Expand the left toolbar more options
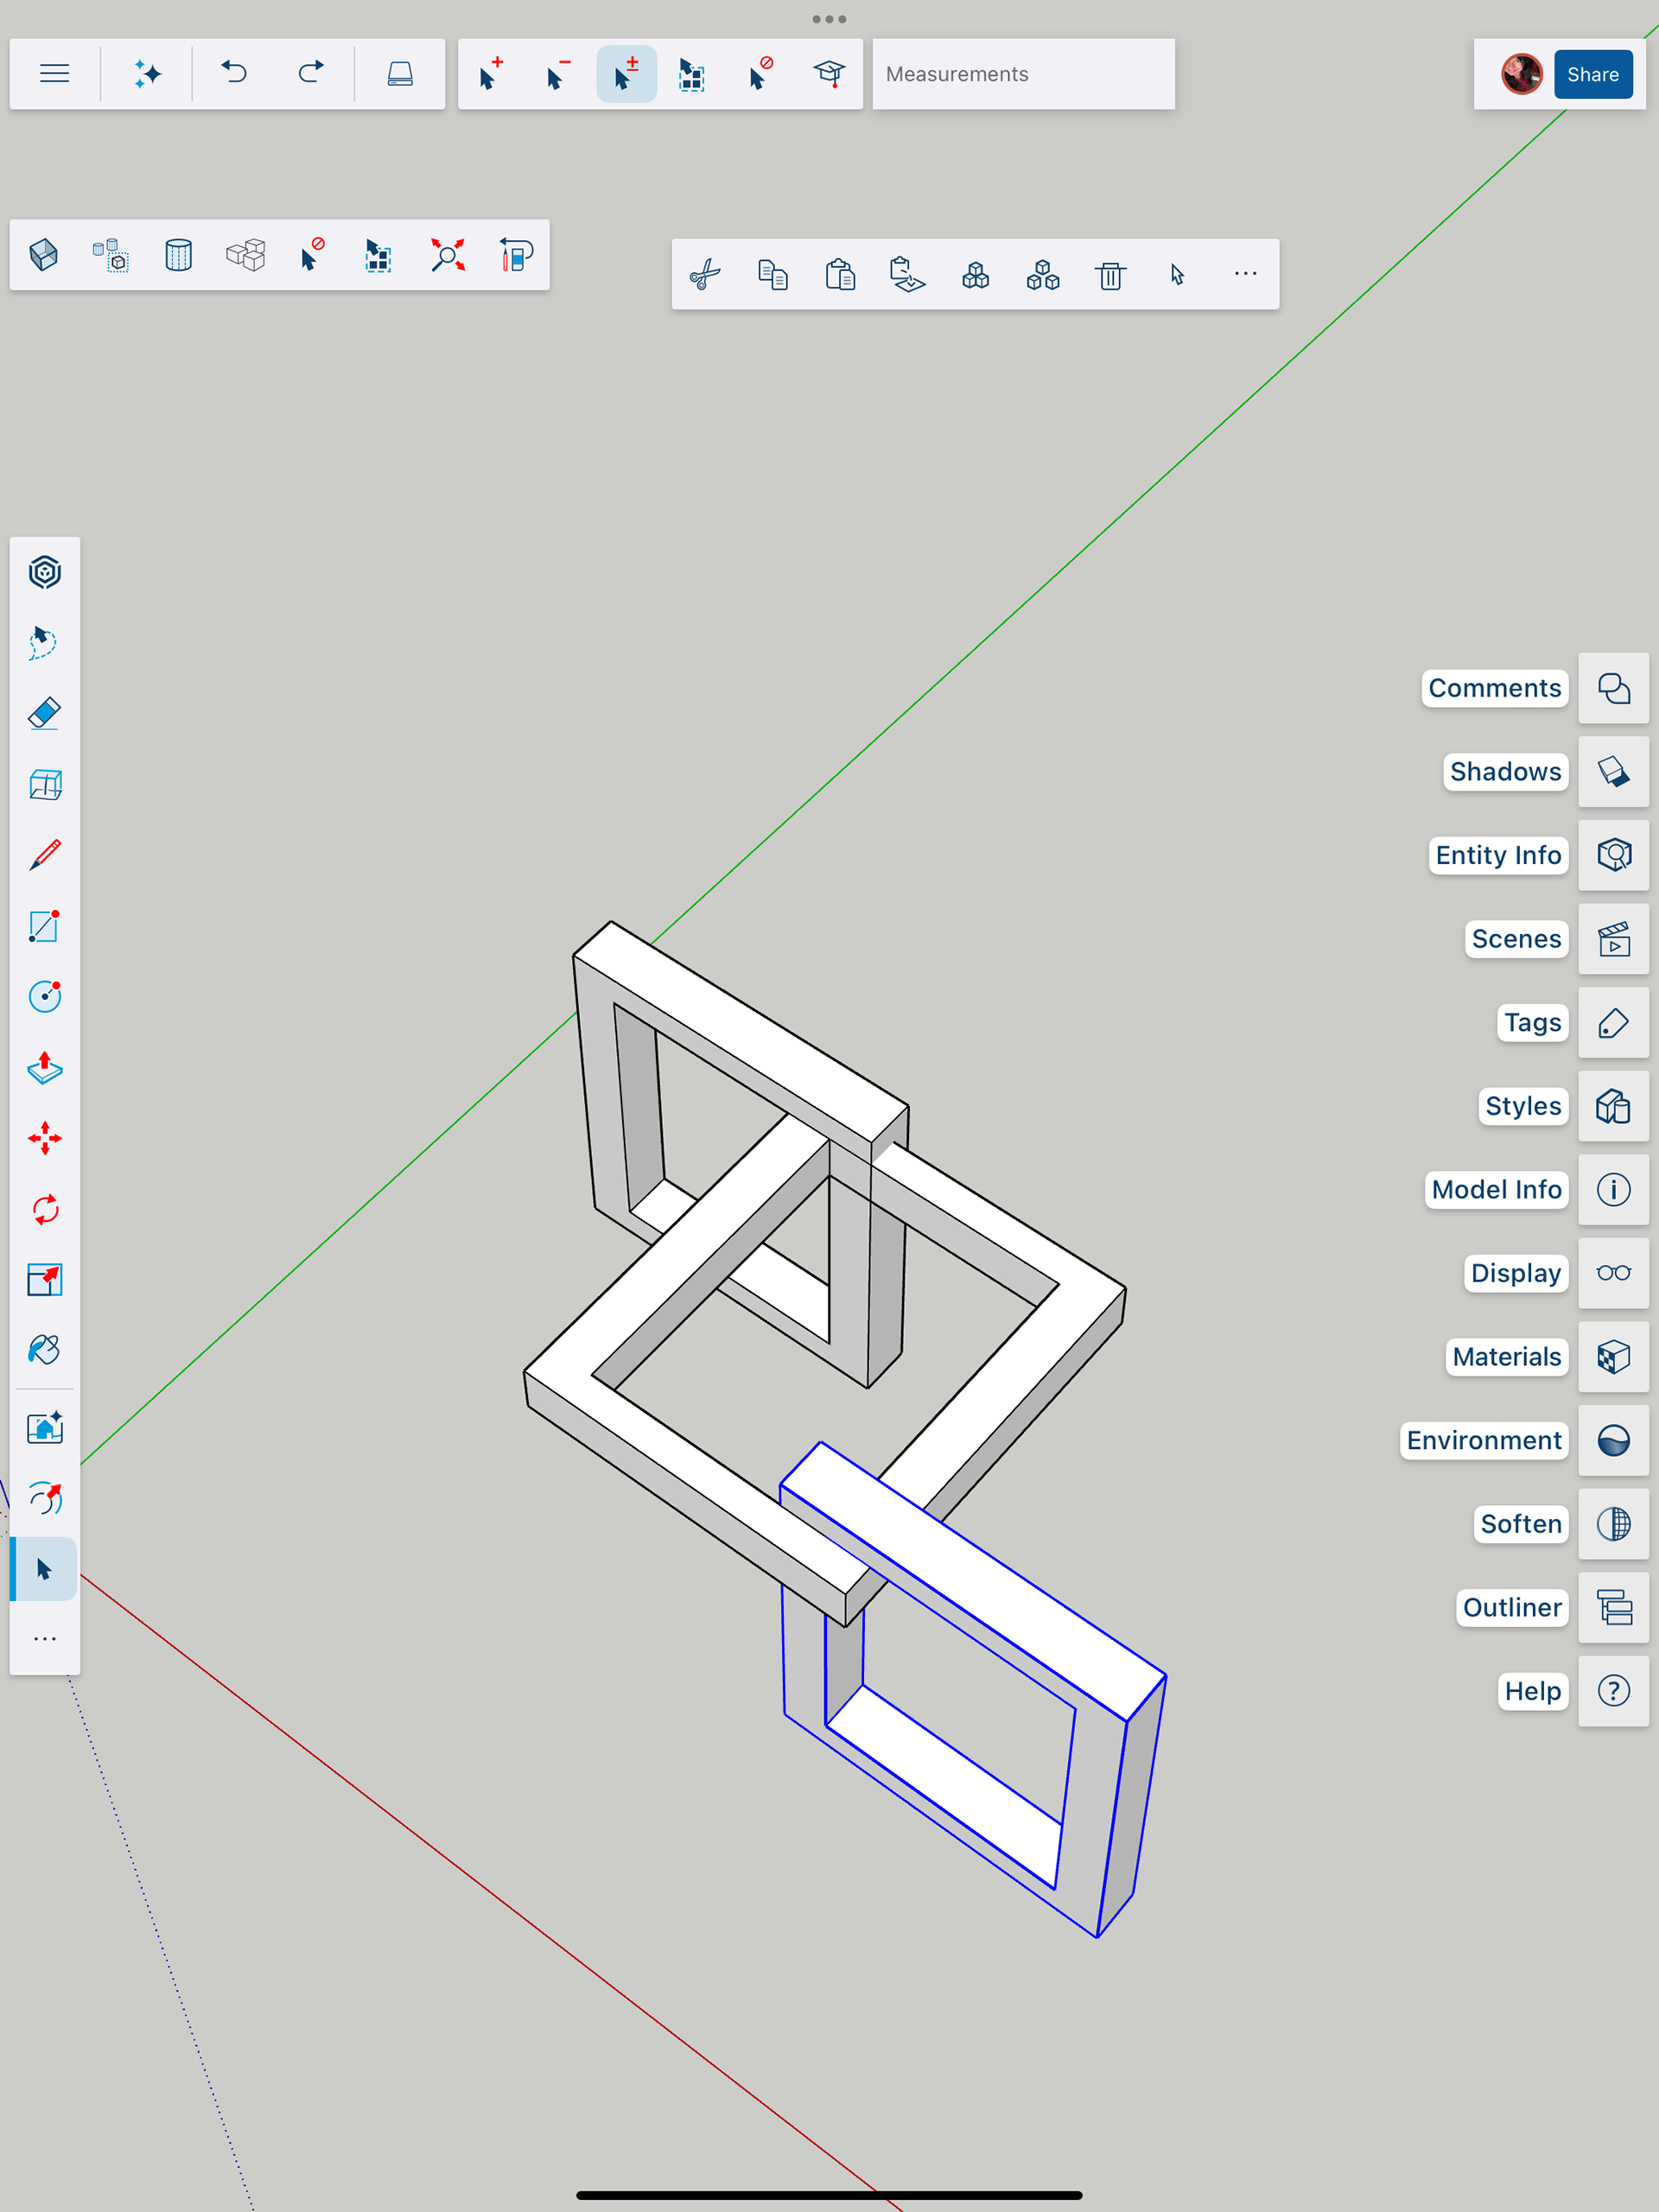 pyautogui.click(x=45, y=1639)
